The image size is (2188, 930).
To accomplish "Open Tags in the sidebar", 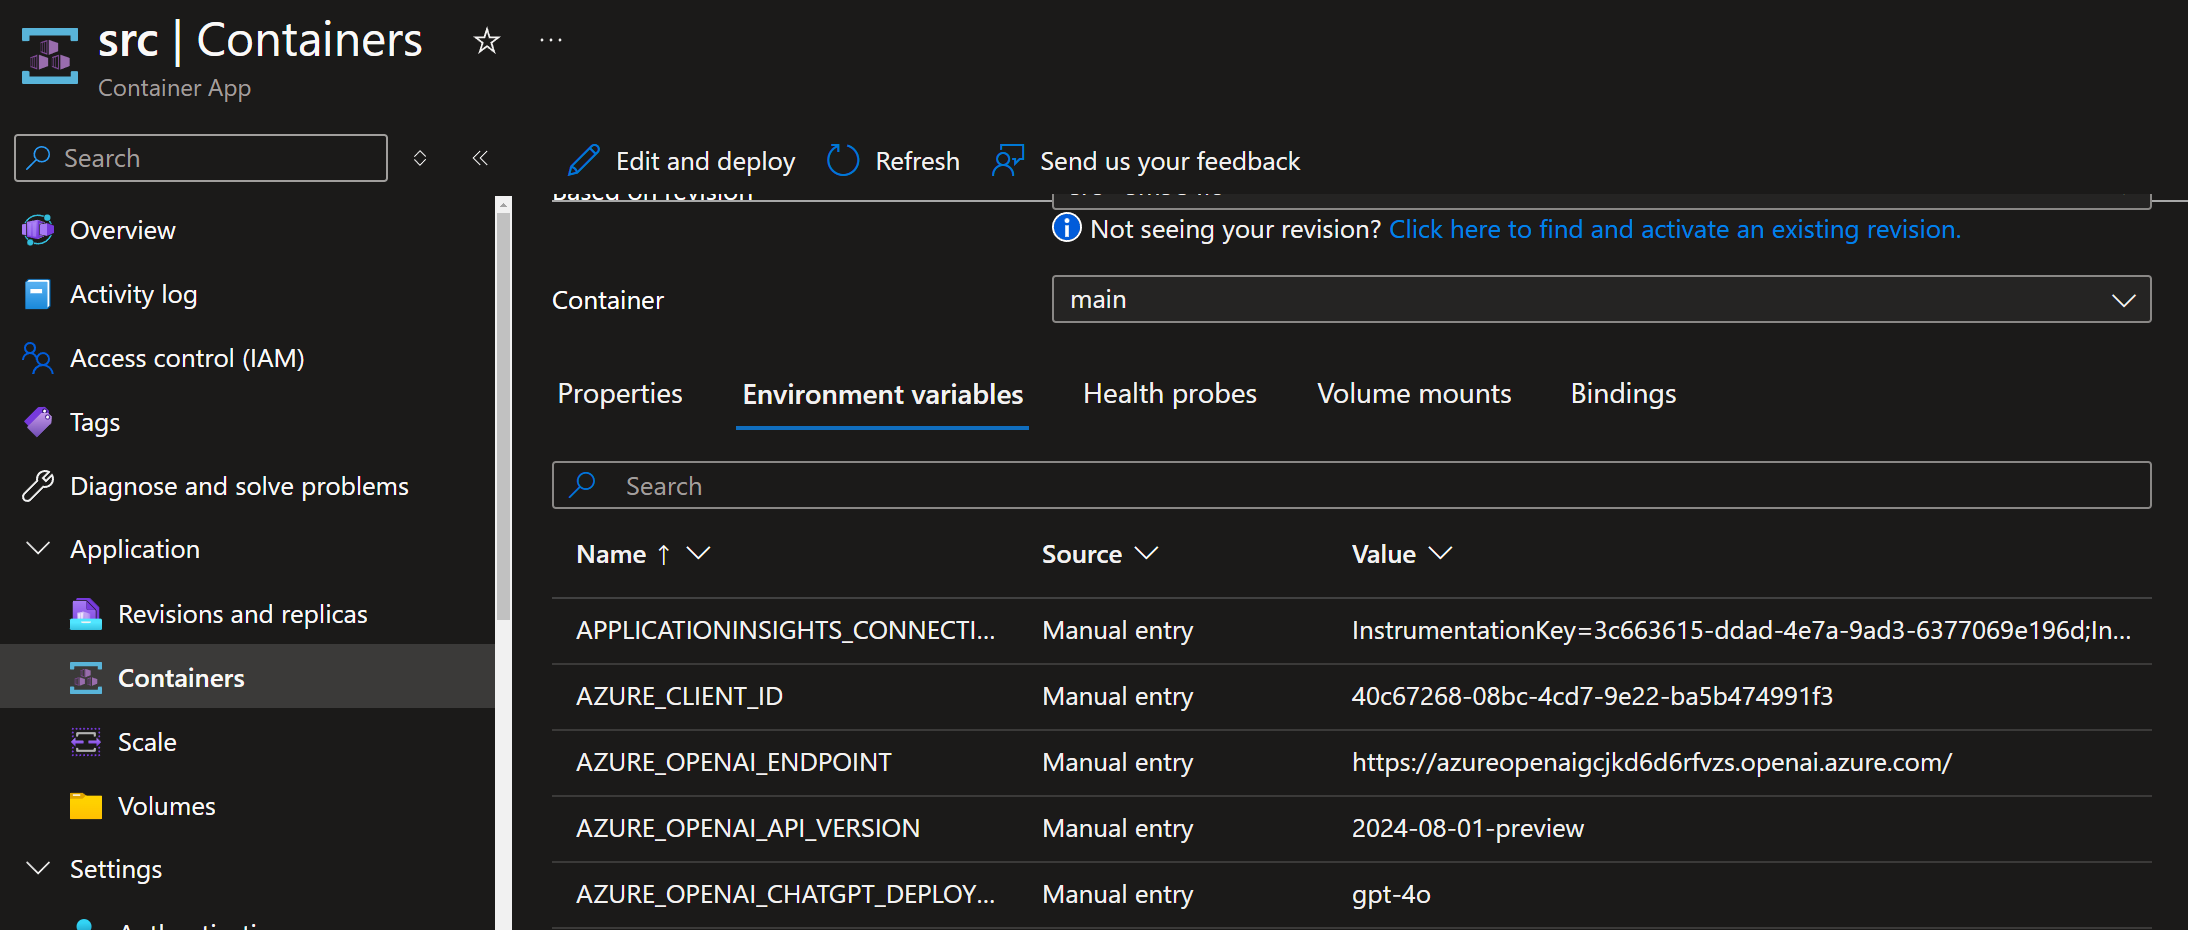I will [95, 422].
